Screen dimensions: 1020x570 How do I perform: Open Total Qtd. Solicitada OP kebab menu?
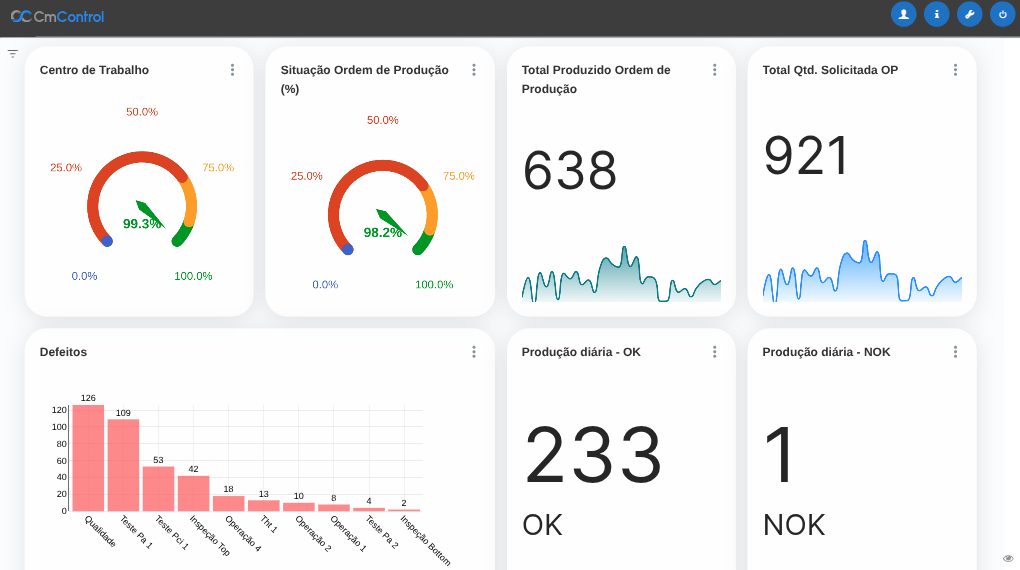coord(955,70)
